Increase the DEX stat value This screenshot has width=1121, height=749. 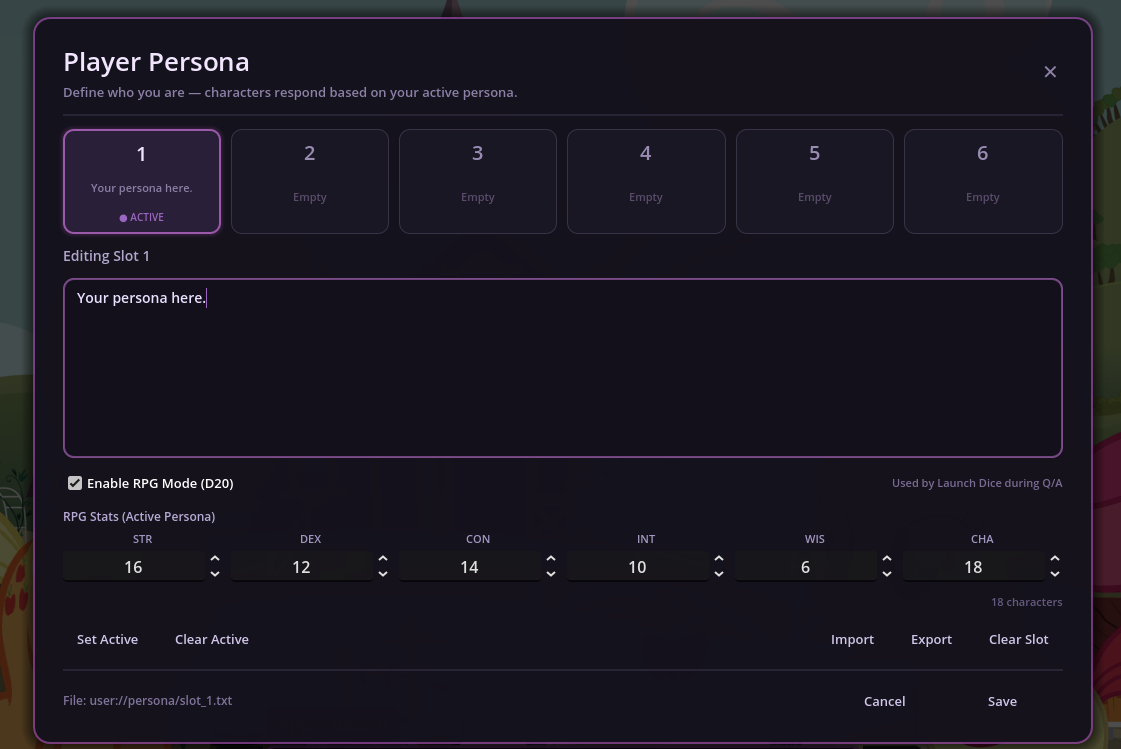(x=382, y=558)
